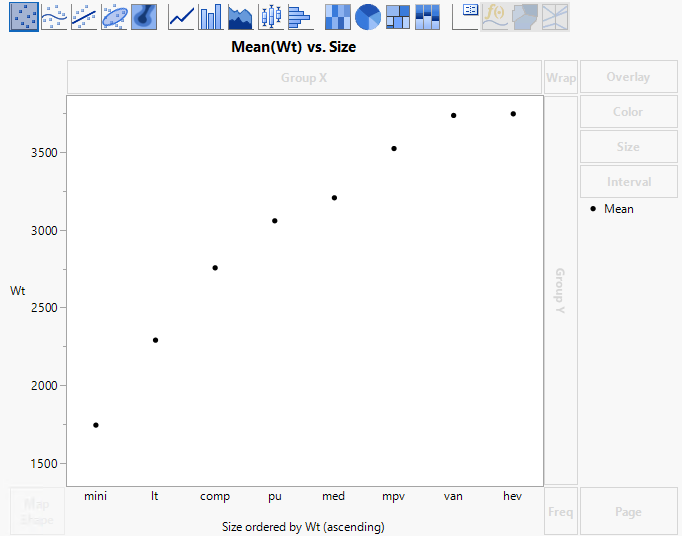The image size is (682, 536).
Task: Select the disabled Parallel plot icon
Action: click(x=555, y=17)
